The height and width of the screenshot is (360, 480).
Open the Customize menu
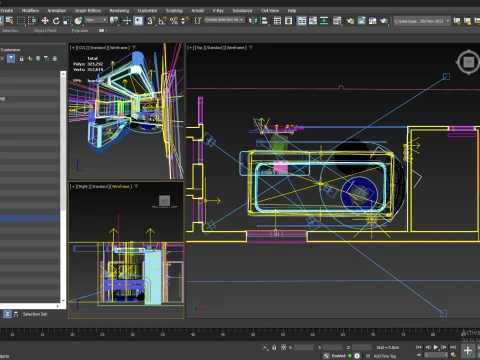147,11
